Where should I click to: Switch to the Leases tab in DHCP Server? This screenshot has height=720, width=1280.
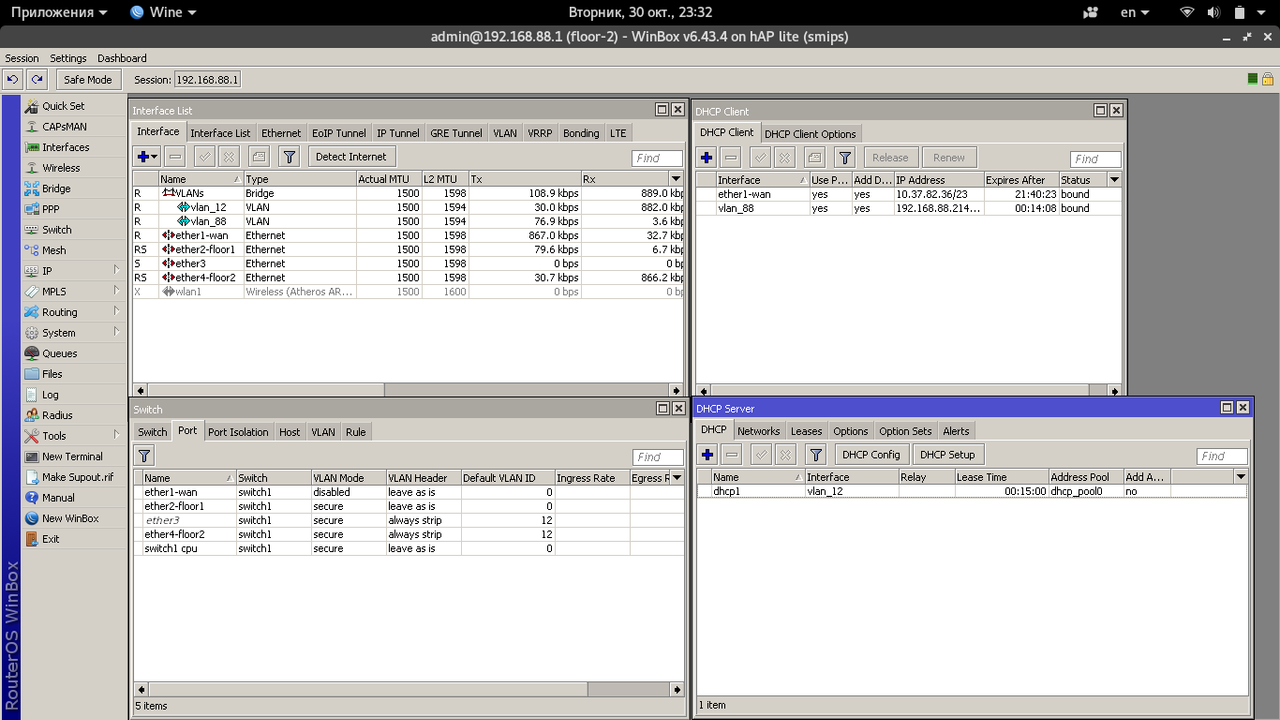806,431
